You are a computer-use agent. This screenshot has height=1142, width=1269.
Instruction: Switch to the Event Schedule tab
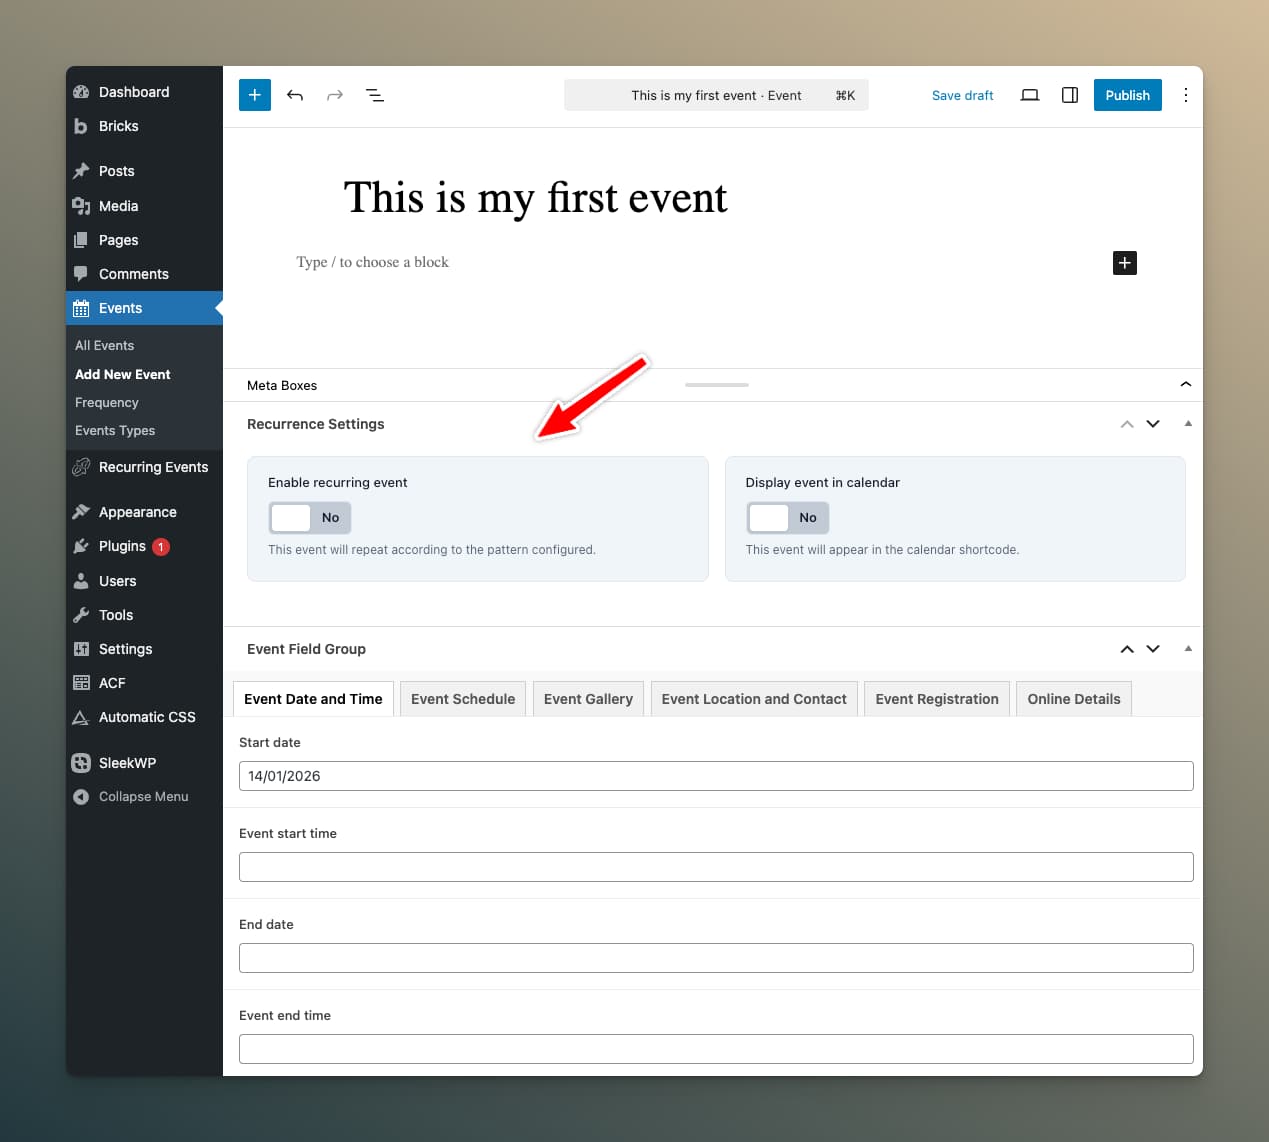463,699
